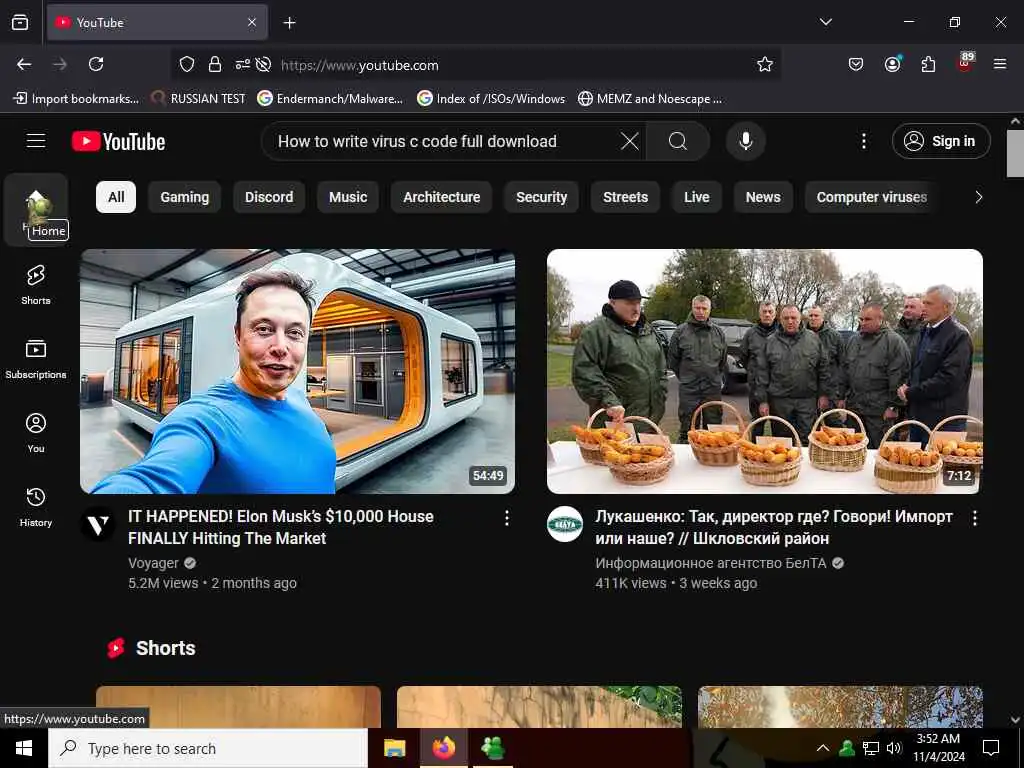Image resolution: width=1024 pixels, height=768 pixels.
Task: Open more actions for Elon Musk house video
Action: point(507,519)
